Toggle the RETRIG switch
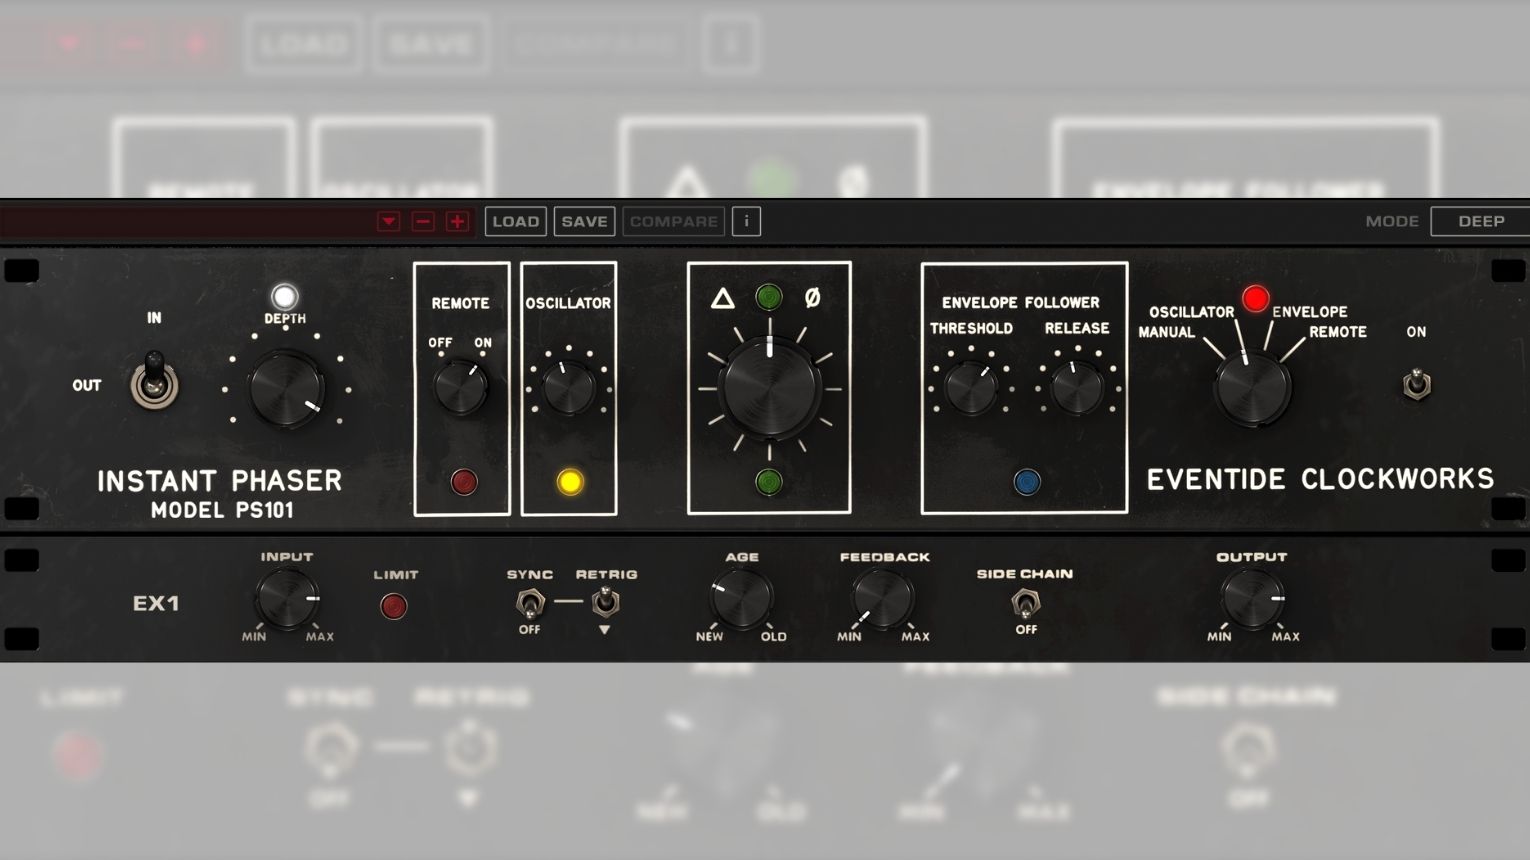This screenshot has width=1530, height=860. pos(605,602)
